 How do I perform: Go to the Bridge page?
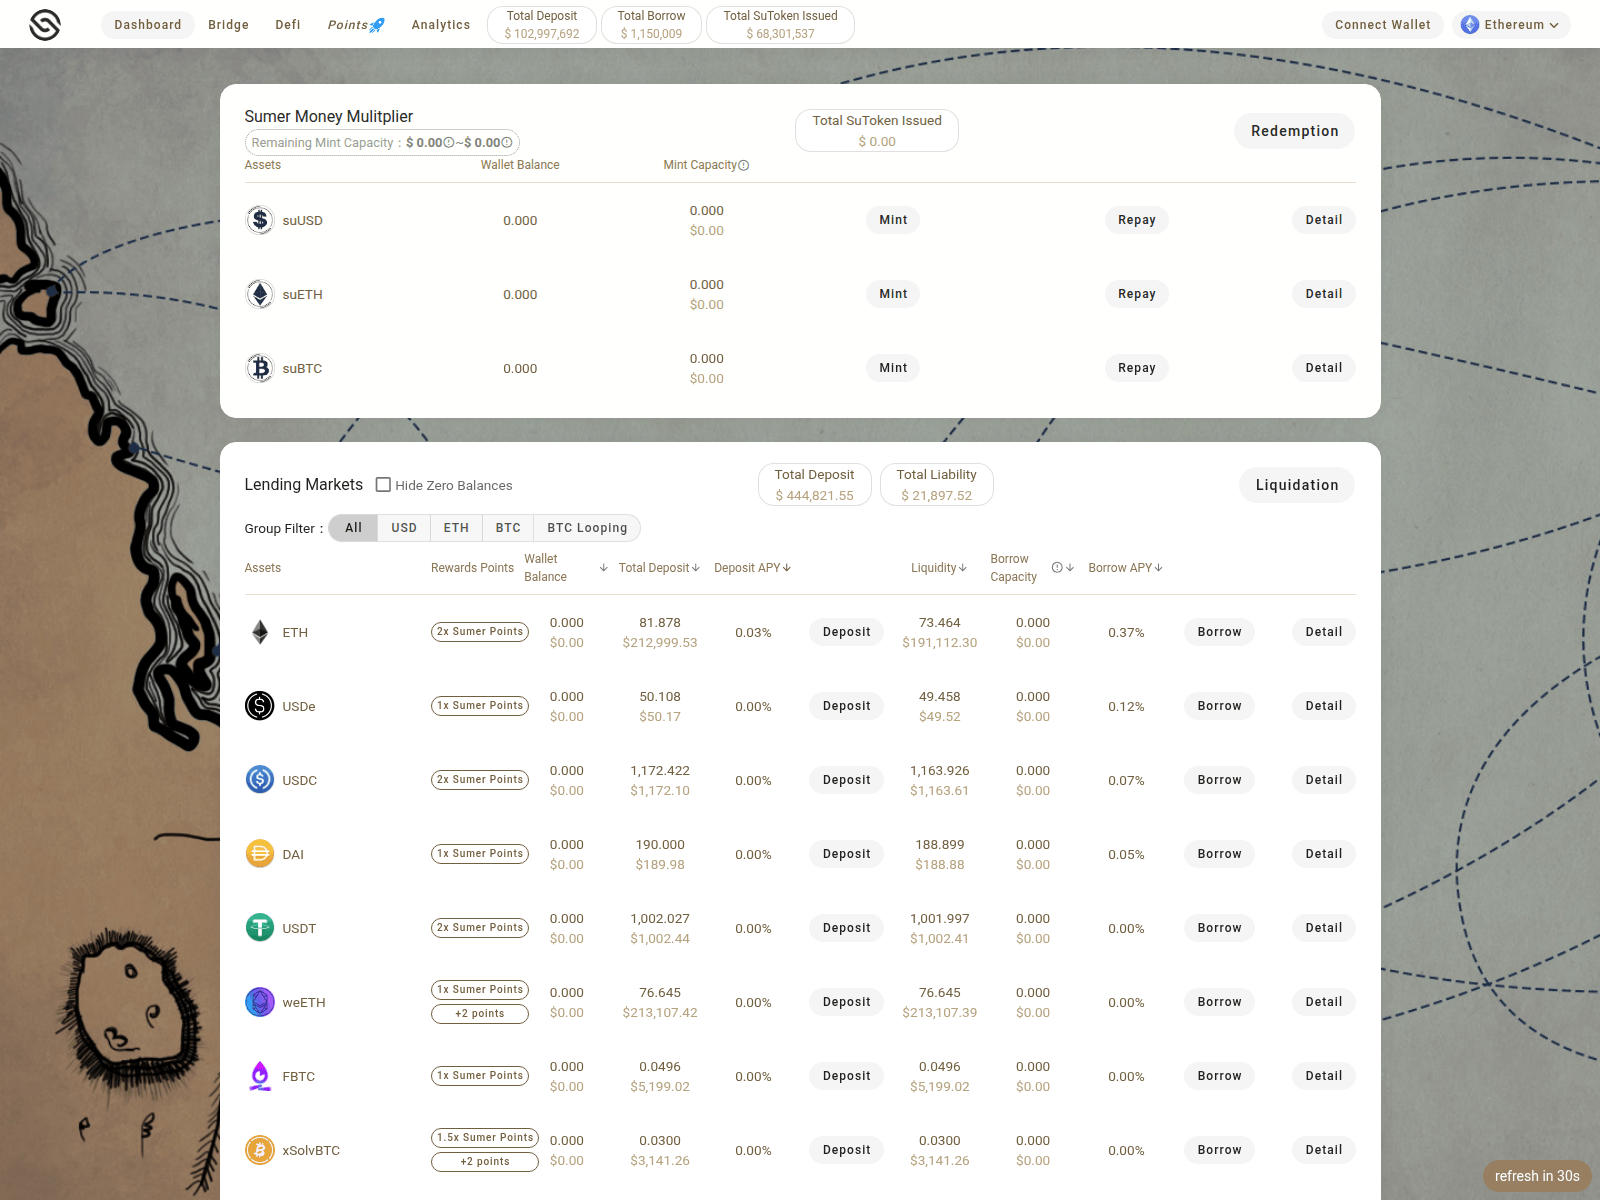click(x=228, y=25)
